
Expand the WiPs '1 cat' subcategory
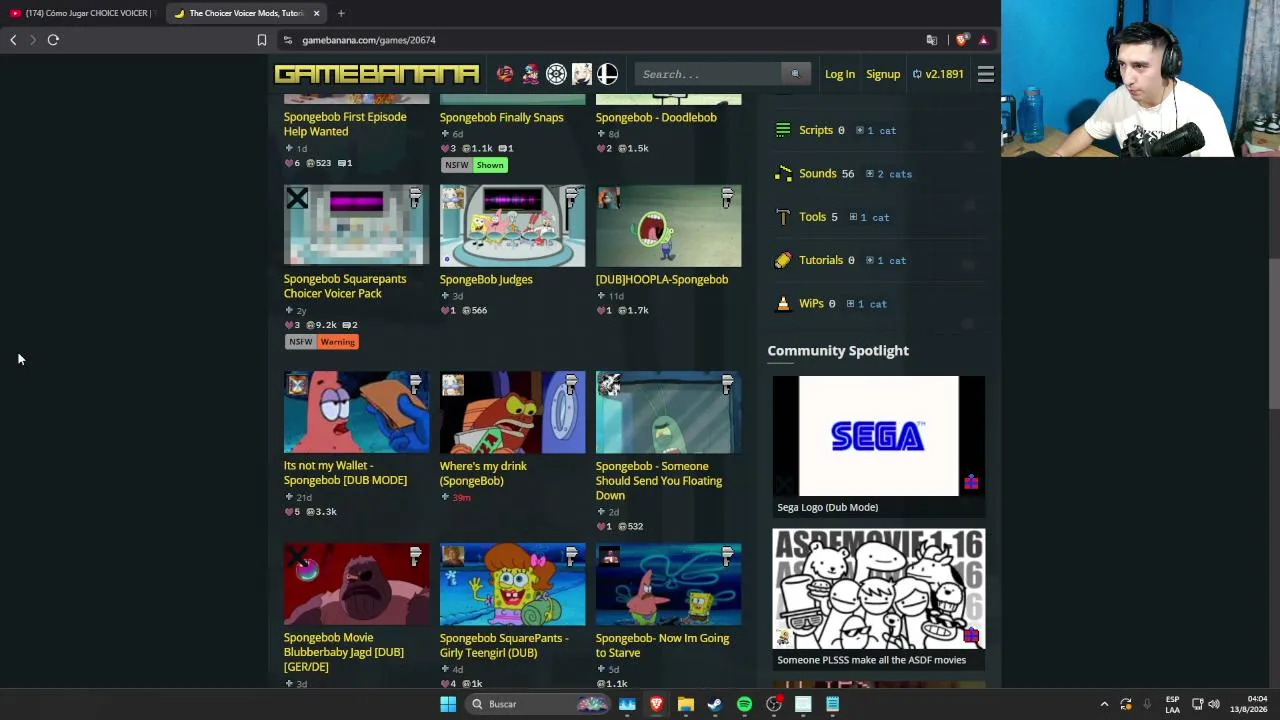(x=866, y=304)
